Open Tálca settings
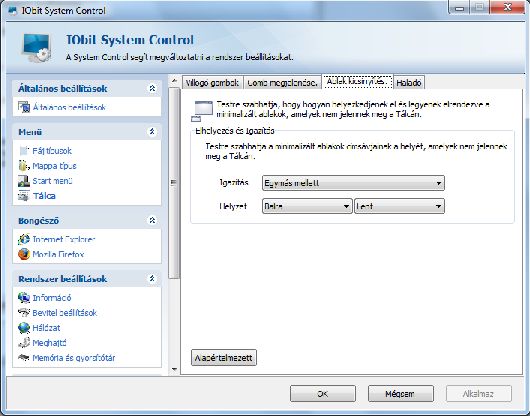The height and width of the screenshot is (416, 530). coord(44,196)
